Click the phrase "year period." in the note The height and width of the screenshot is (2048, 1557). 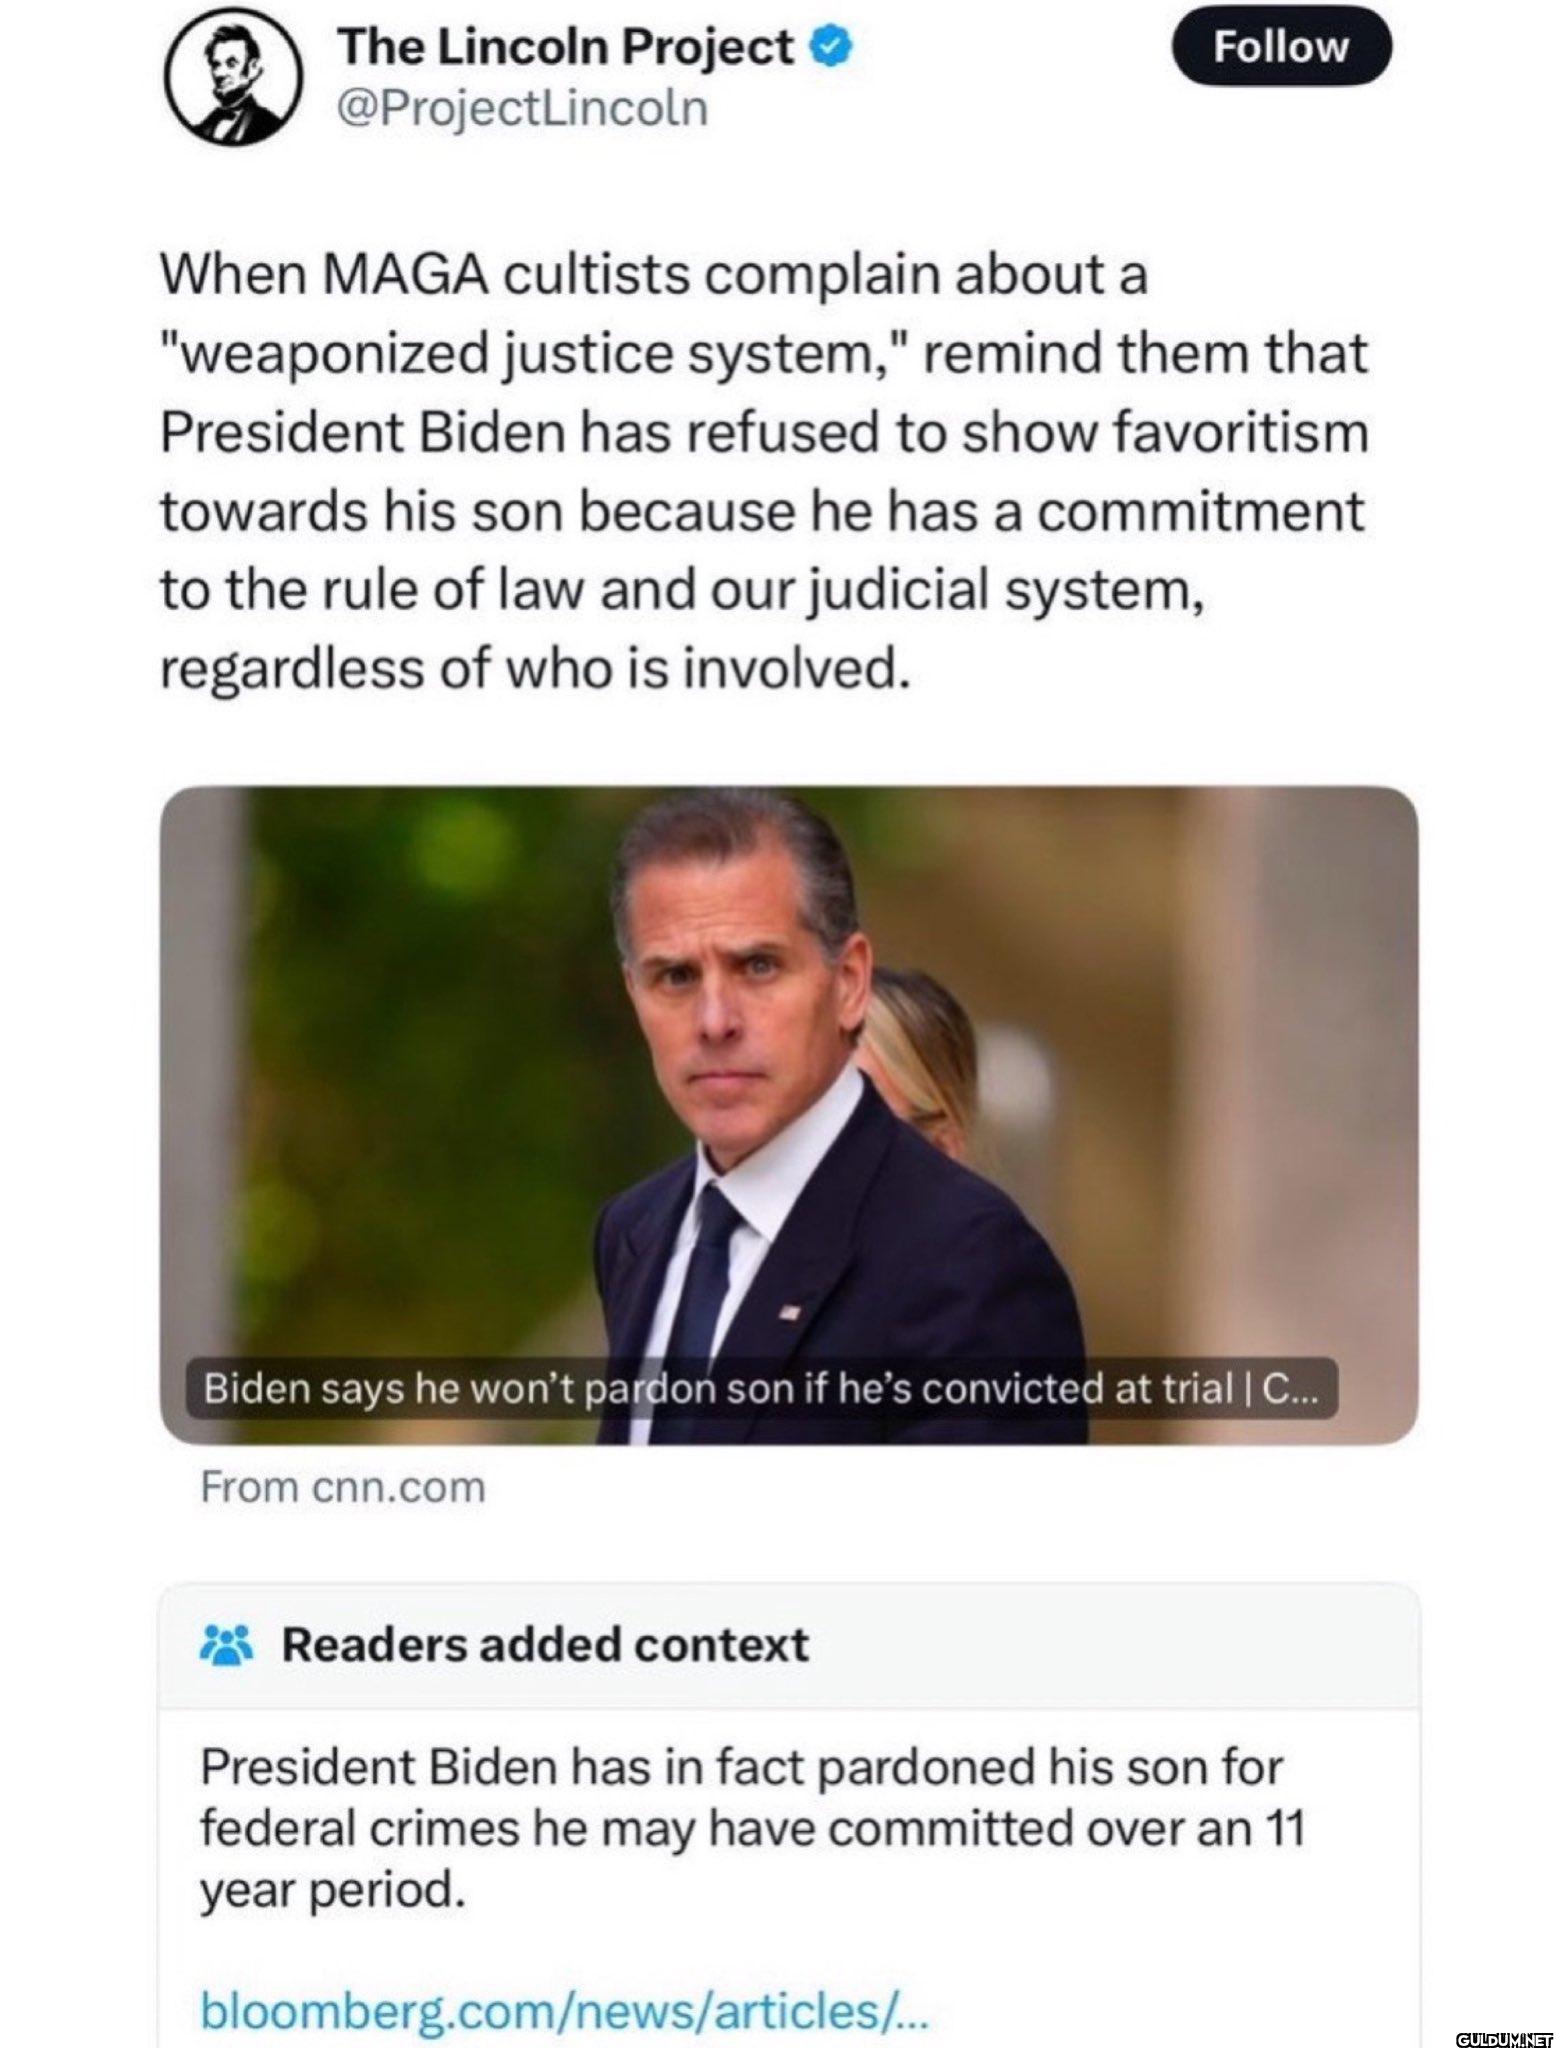pyautogui.click(x=333, y=1890)
